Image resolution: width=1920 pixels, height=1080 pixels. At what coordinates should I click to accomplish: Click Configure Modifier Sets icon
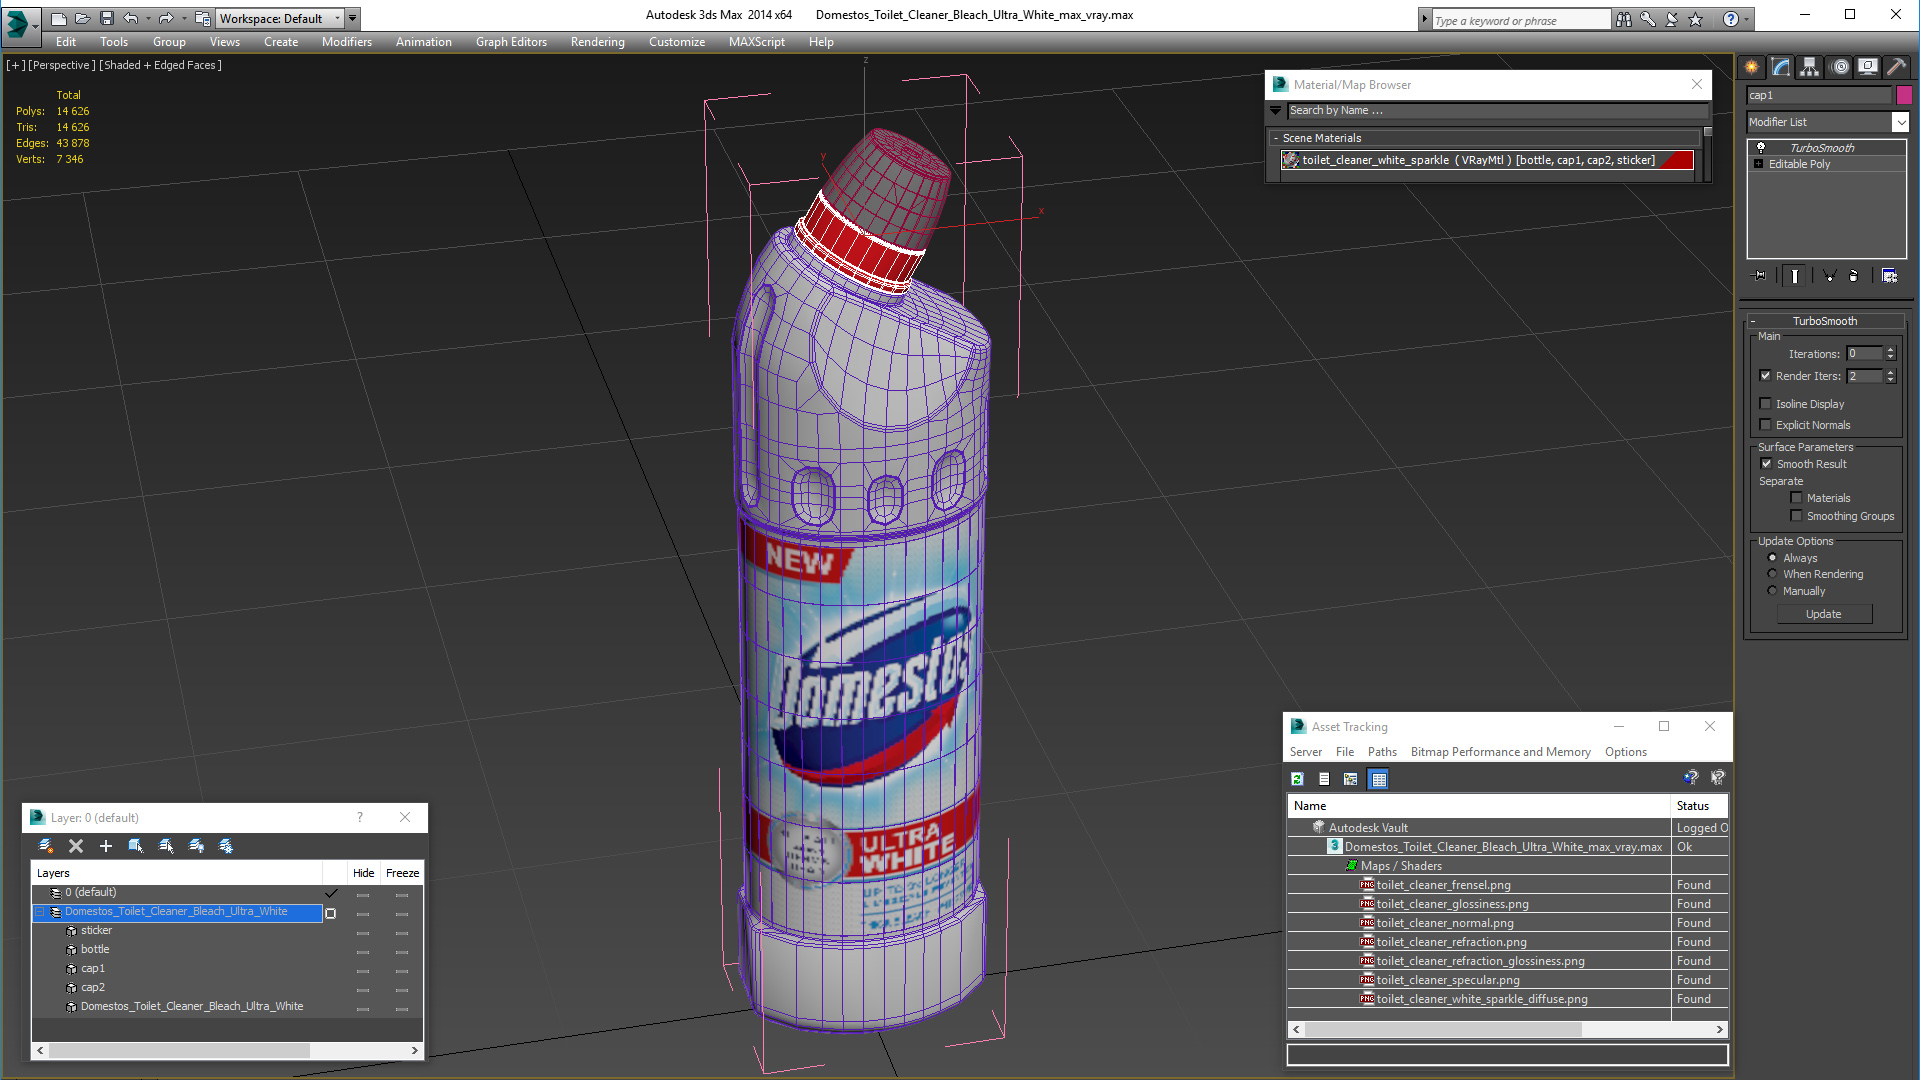tap(1890, 276)
